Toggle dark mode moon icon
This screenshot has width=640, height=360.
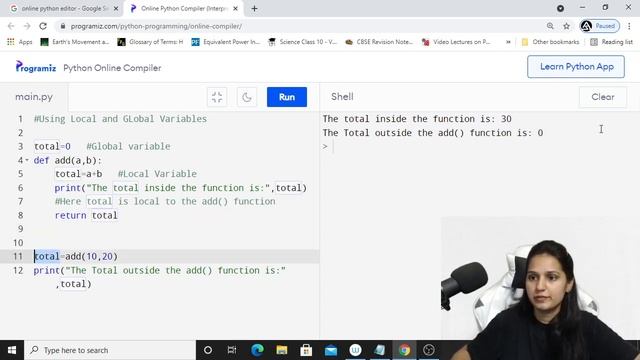247,97
